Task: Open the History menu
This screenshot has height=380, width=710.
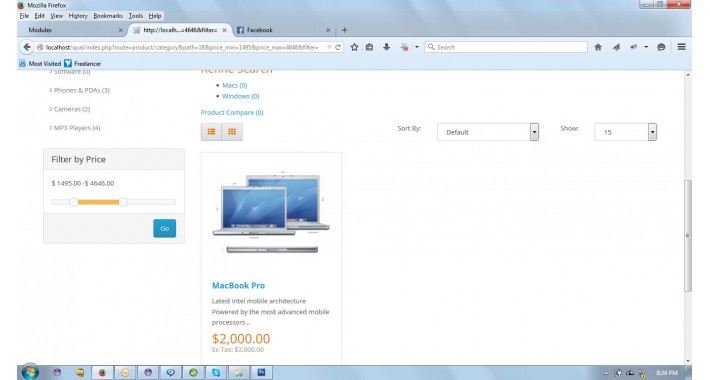Action: [78, 16]
